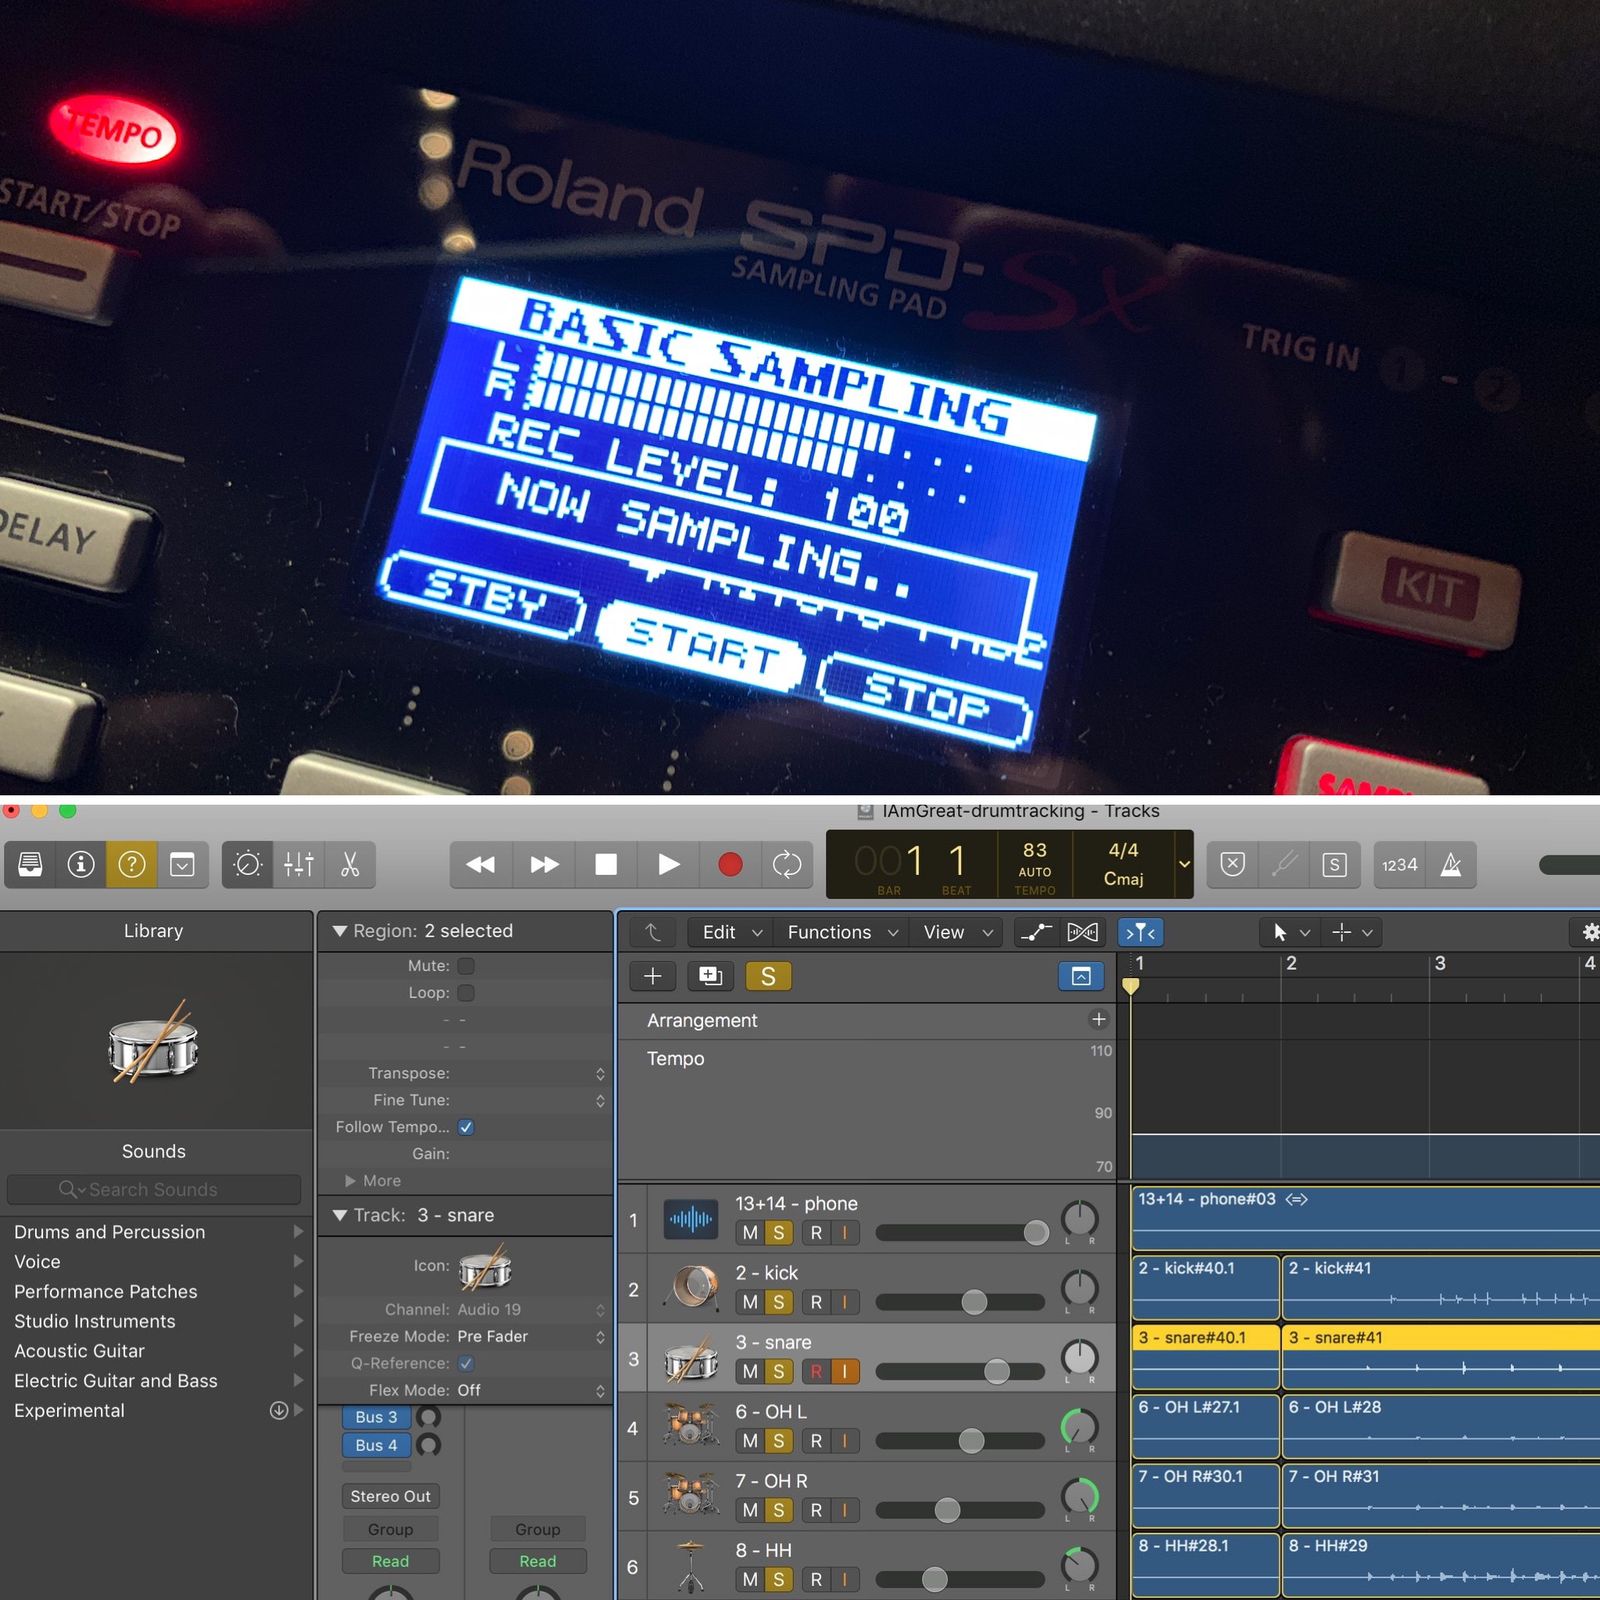Open the Mixer from the control bar
The width and height of the screenshot is (1600, 1600).
(x=299, y=864)
